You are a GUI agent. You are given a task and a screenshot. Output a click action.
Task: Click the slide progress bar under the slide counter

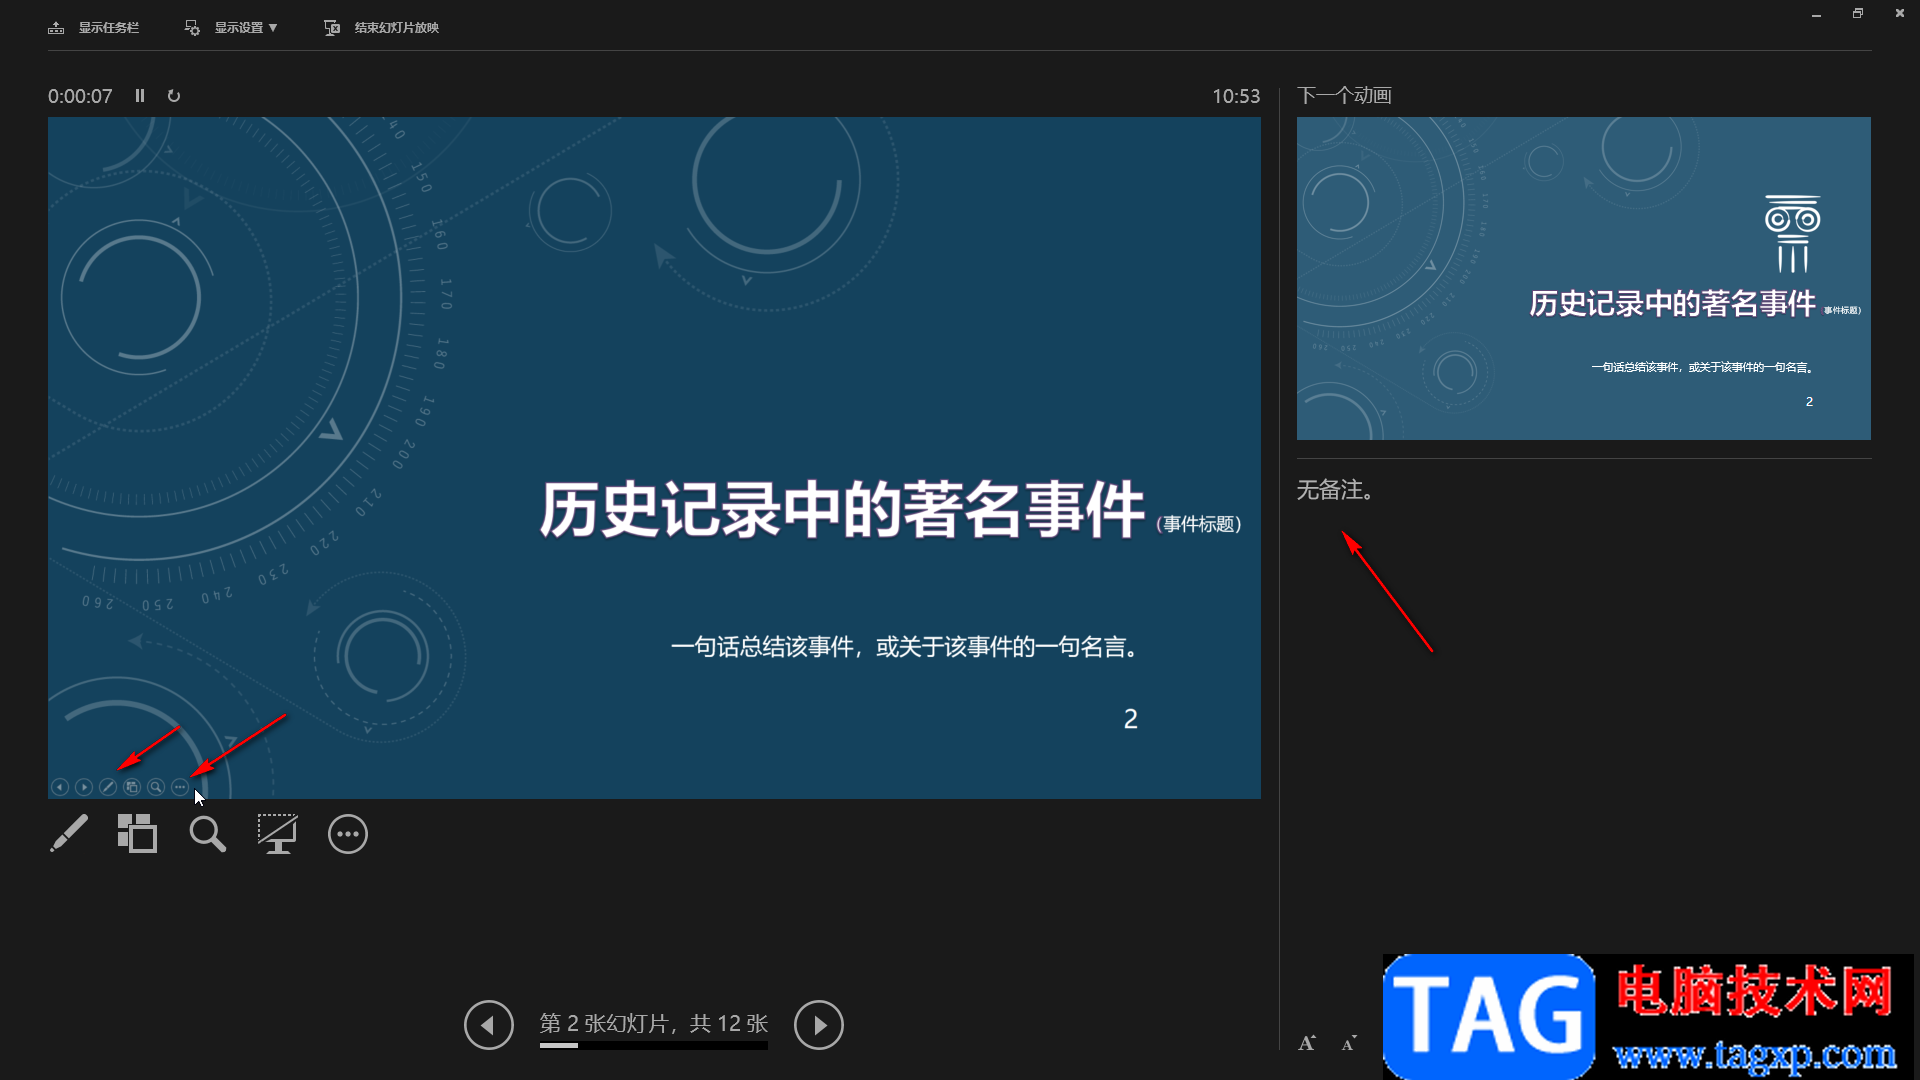coord(653,1046)
